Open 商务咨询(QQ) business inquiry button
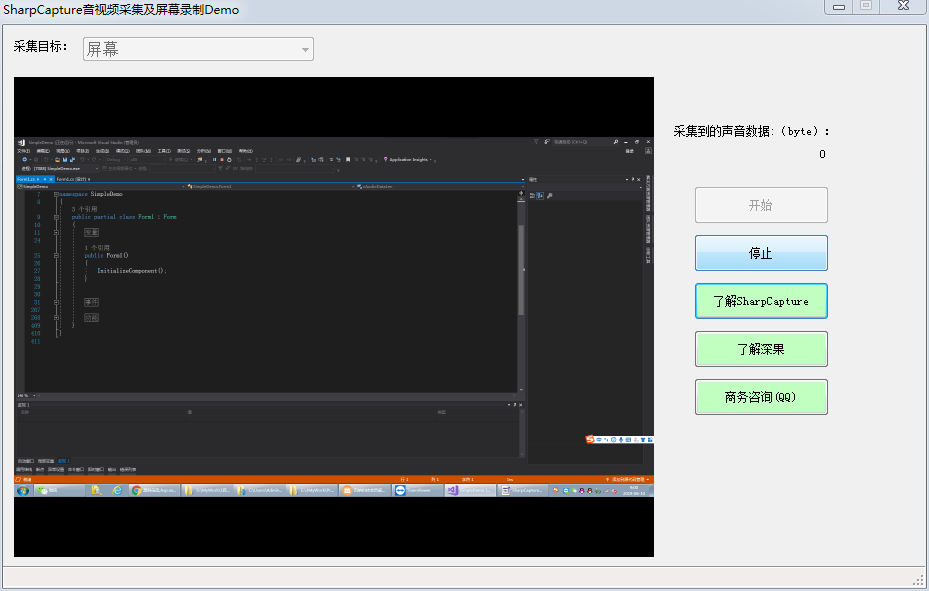Image resolution: width=929 pixels, height=591 pixels. (x=761, y=397)
